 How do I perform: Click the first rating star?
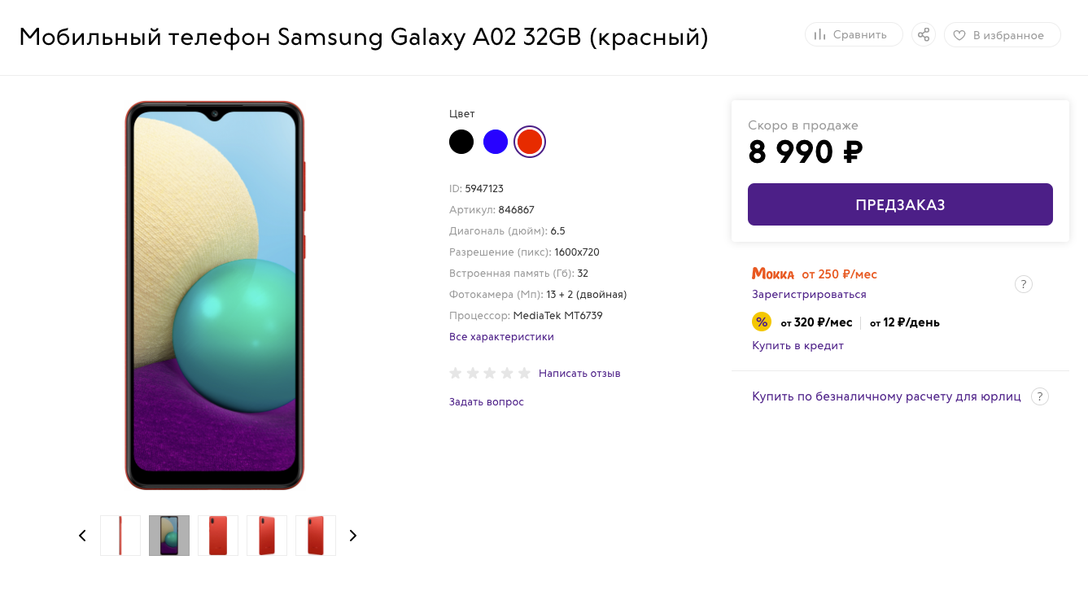pos(456,373)
